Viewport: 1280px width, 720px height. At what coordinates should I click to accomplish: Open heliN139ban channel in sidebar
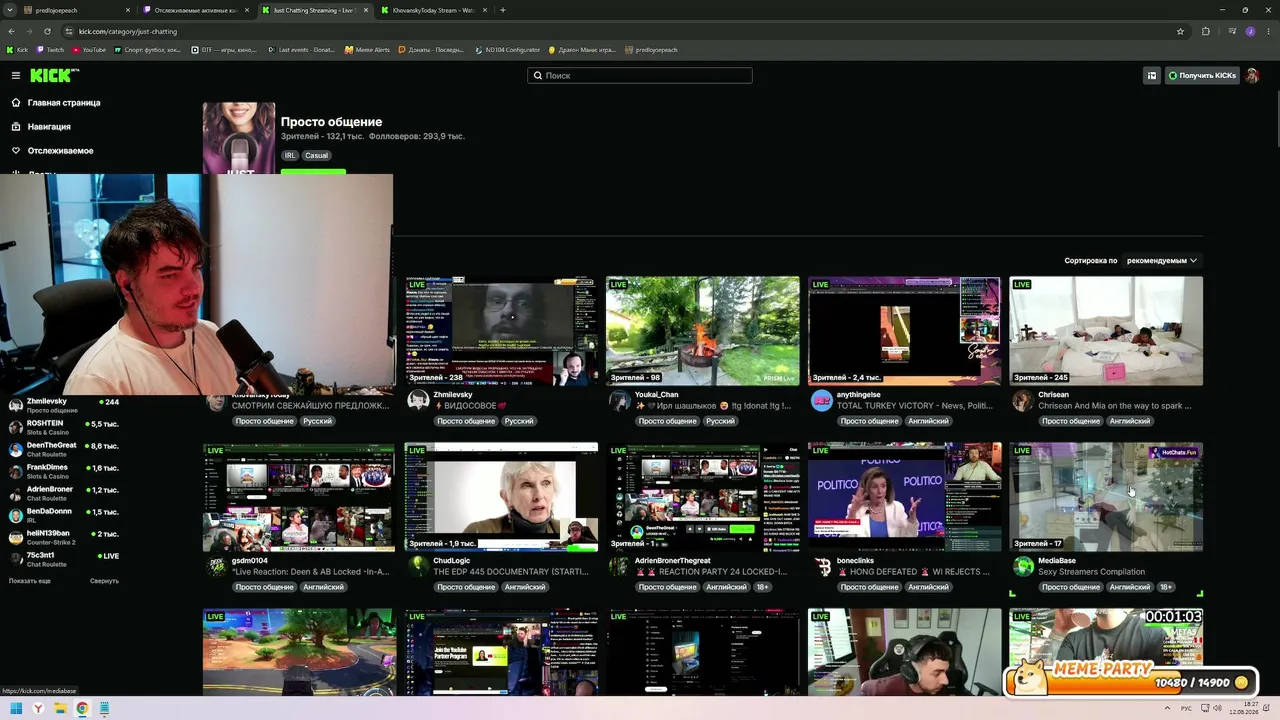pyautogui.click(x=64, y=537)
